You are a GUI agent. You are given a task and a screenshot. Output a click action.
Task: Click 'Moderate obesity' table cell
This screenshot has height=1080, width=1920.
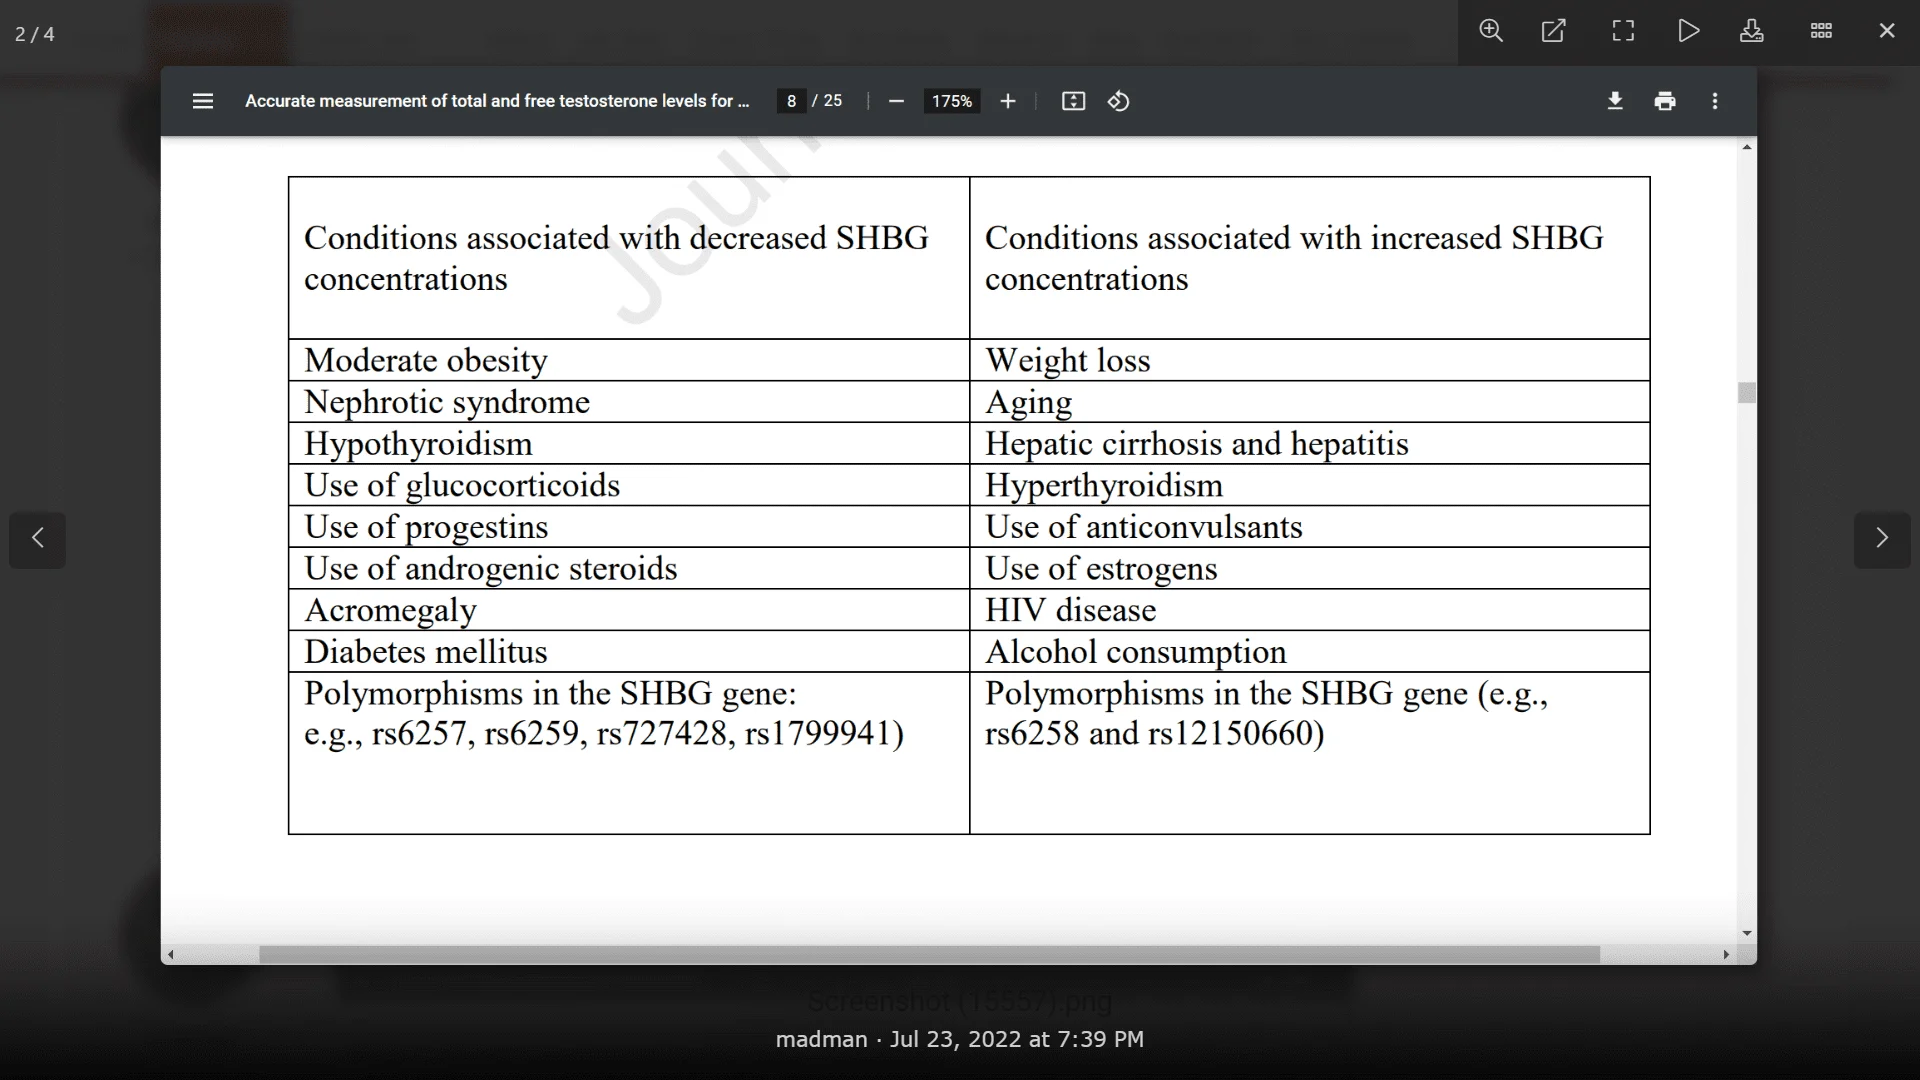(x=629, y=360)
